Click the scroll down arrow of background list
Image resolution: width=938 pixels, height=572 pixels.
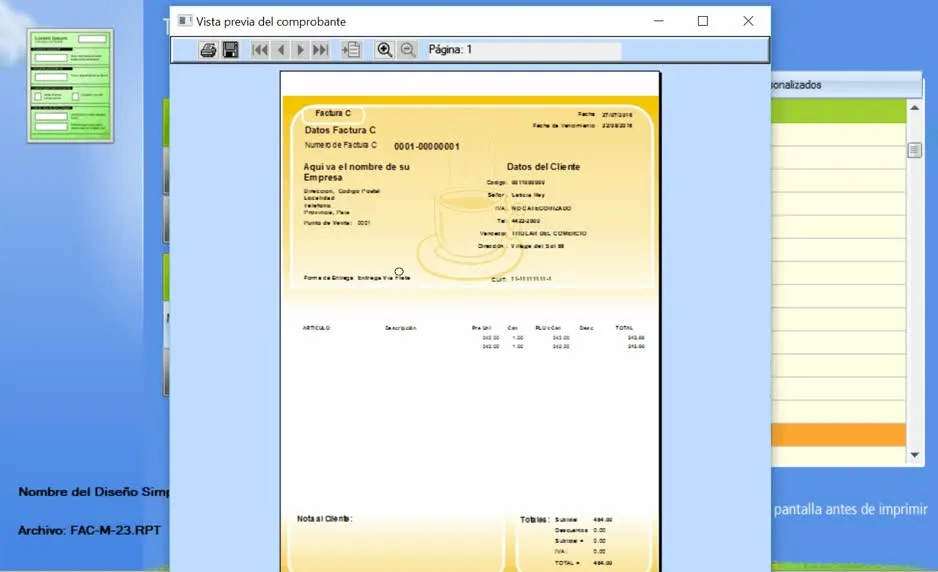(x=914, y=455)
